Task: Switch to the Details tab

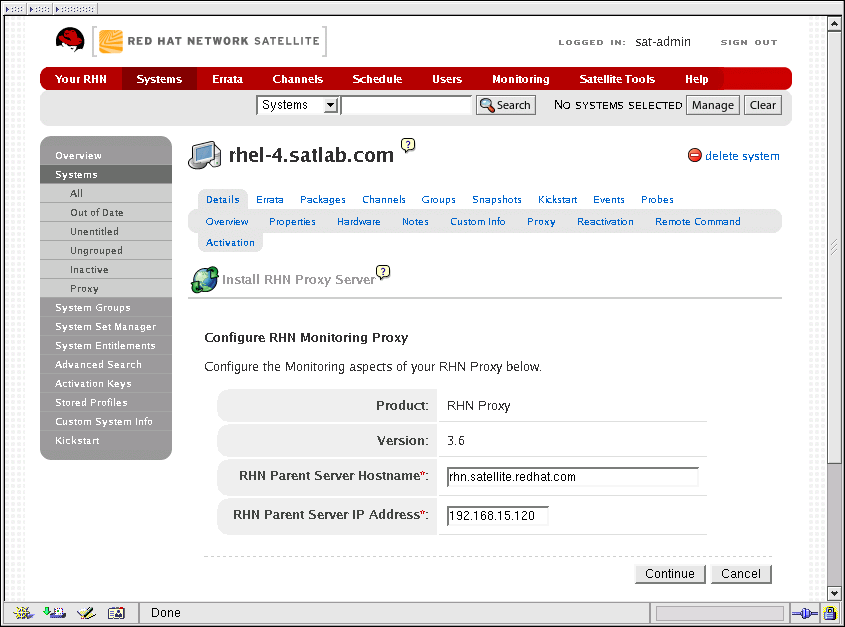Action: tap(223, 199)
